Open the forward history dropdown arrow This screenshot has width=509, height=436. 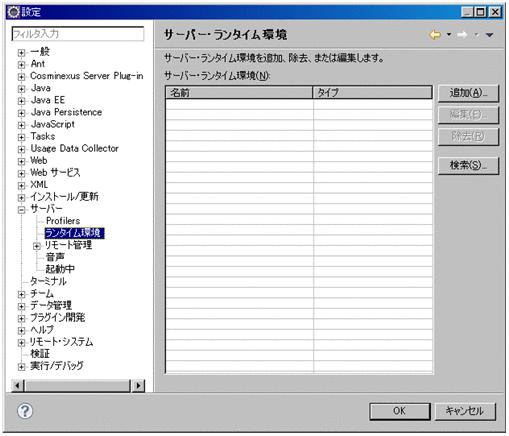(476, 34)
